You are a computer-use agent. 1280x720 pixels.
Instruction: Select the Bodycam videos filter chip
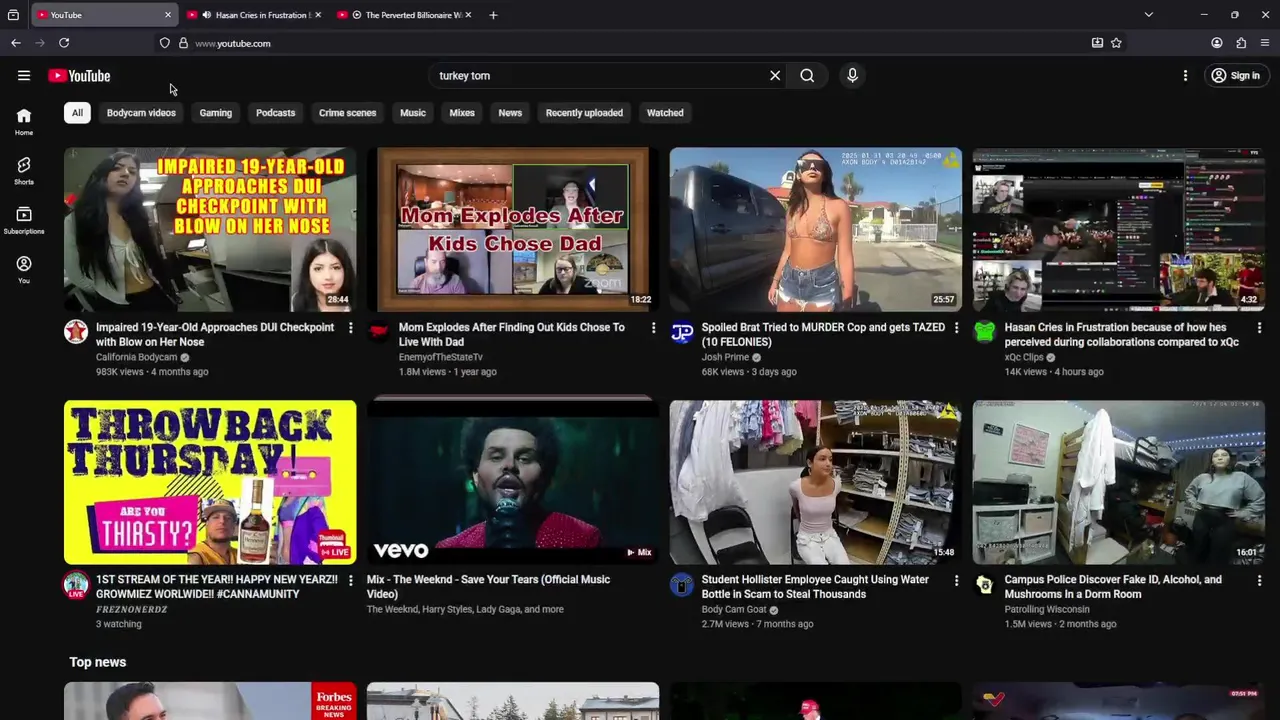141,113
